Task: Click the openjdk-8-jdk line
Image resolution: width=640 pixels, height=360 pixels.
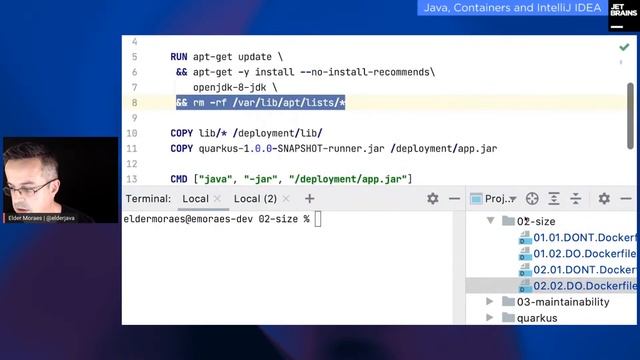Action: (x=235, y=87)
